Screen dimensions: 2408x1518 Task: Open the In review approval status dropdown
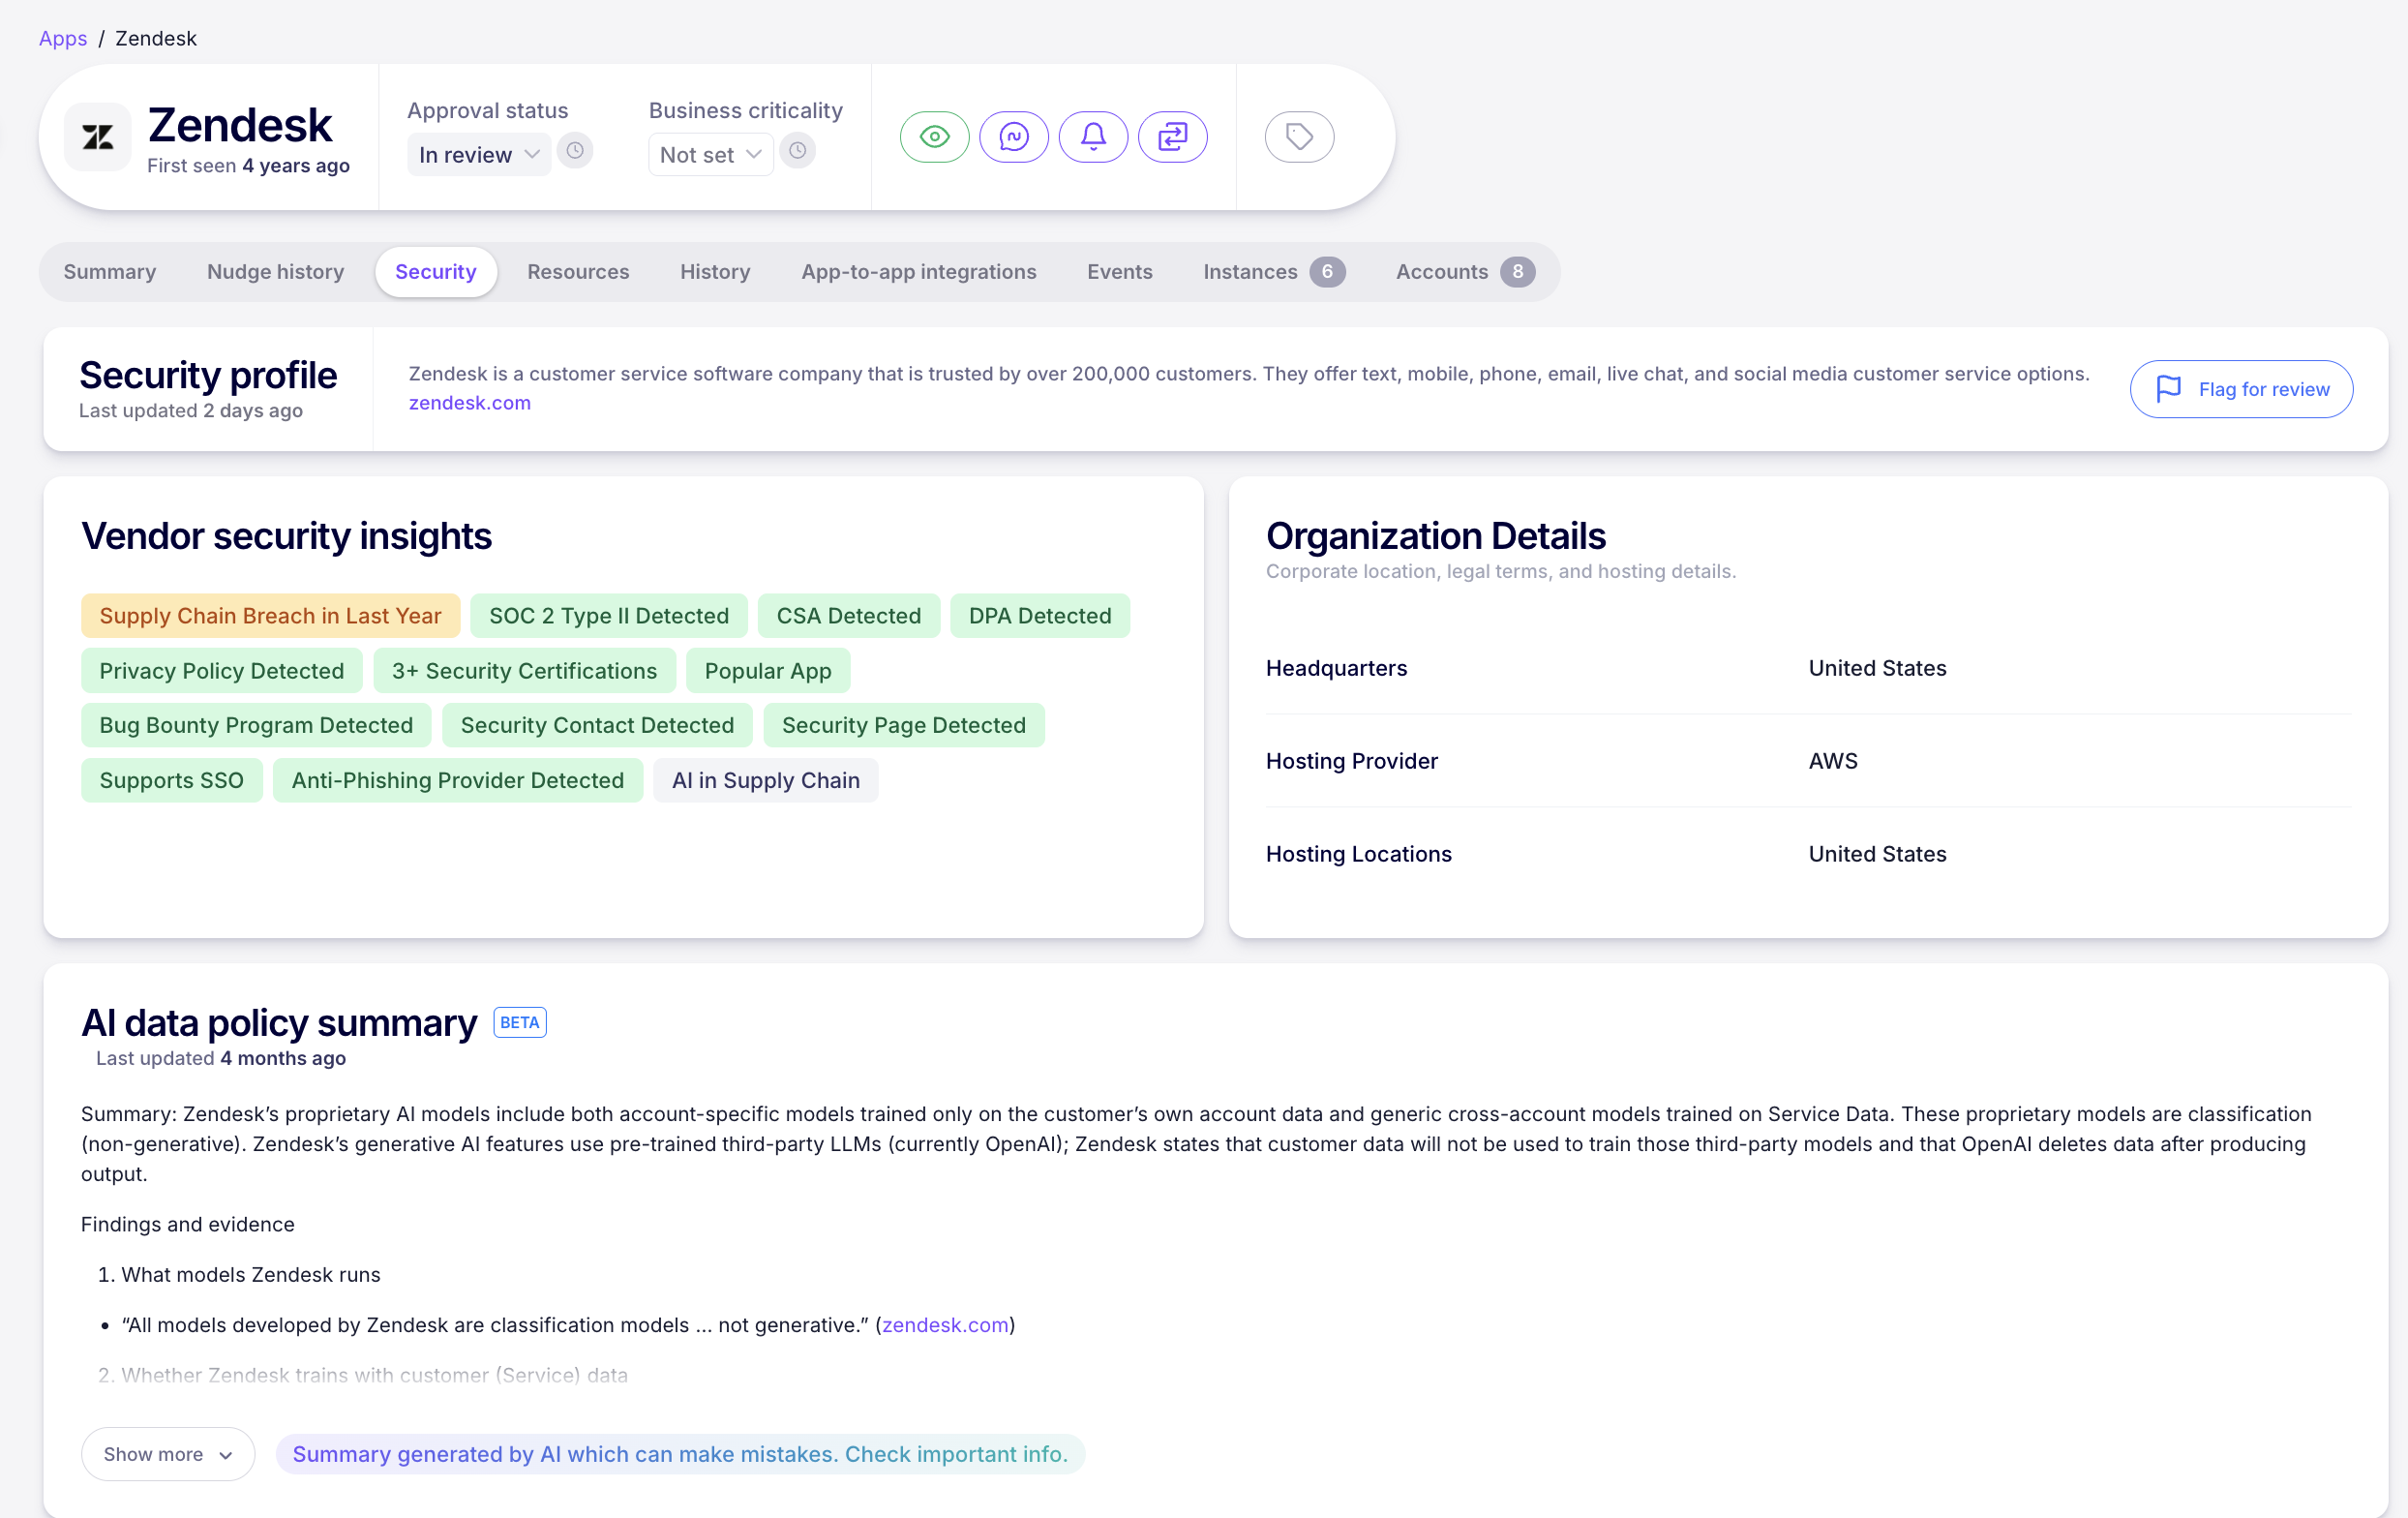478,154
